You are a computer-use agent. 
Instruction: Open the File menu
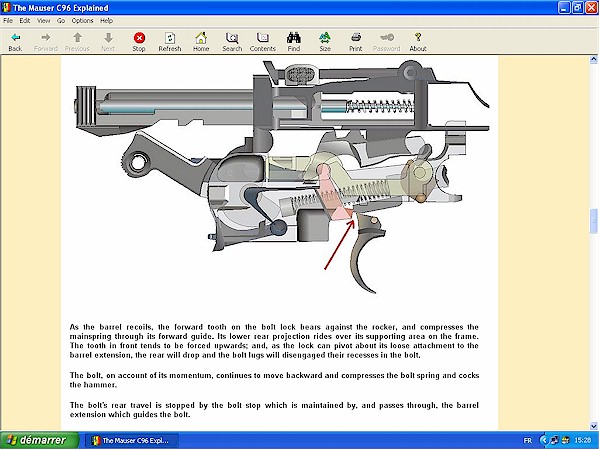tap(8, 21)
